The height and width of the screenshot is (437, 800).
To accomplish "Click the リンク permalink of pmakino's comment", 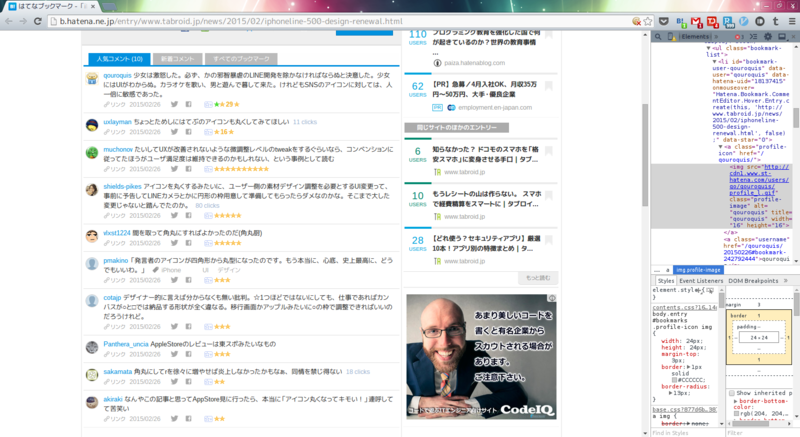I will coord(115,280).
